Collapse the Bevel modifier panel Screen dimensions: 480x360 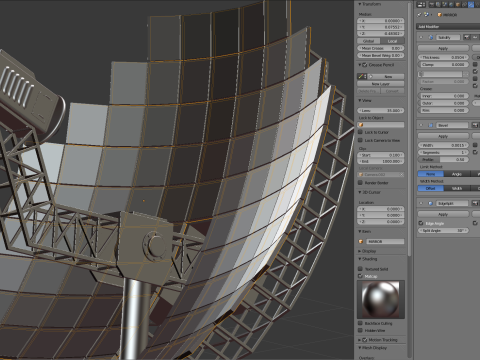[421, 125]
